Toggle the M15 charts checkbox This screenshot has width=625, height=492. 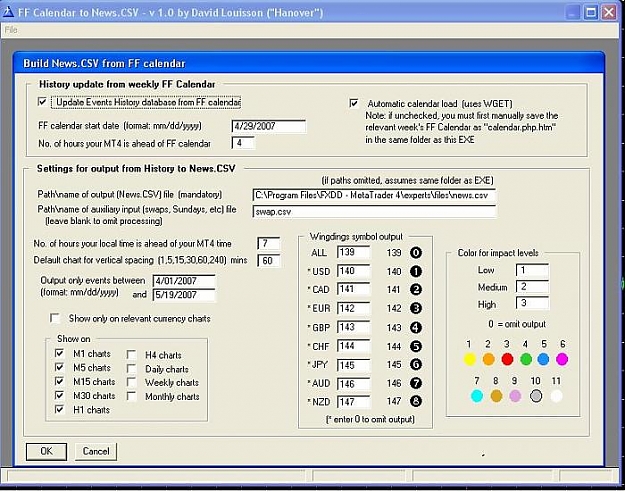(59, 382)
